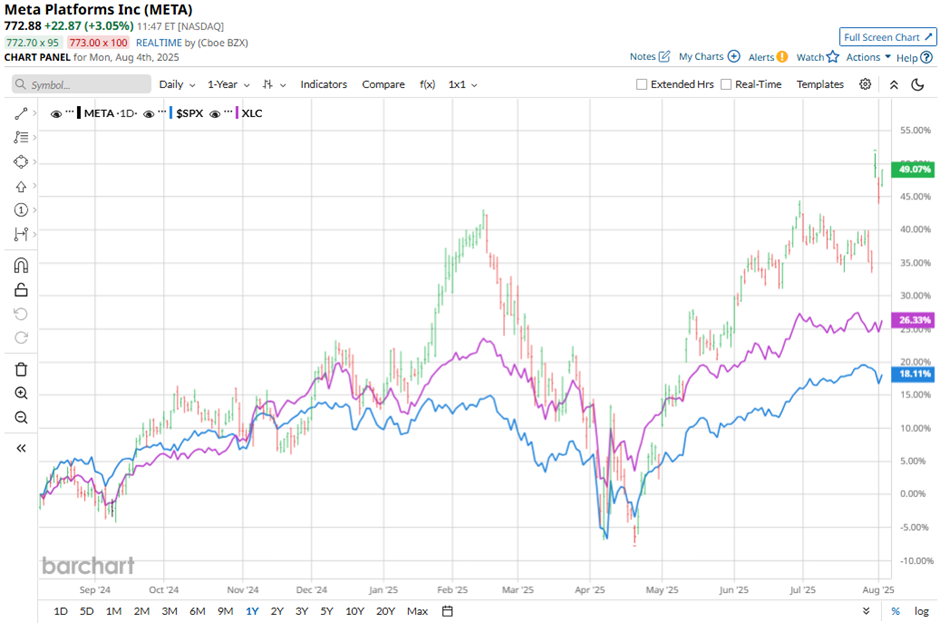
Task: Click the Watch star icon
Action: coord(833,57)
